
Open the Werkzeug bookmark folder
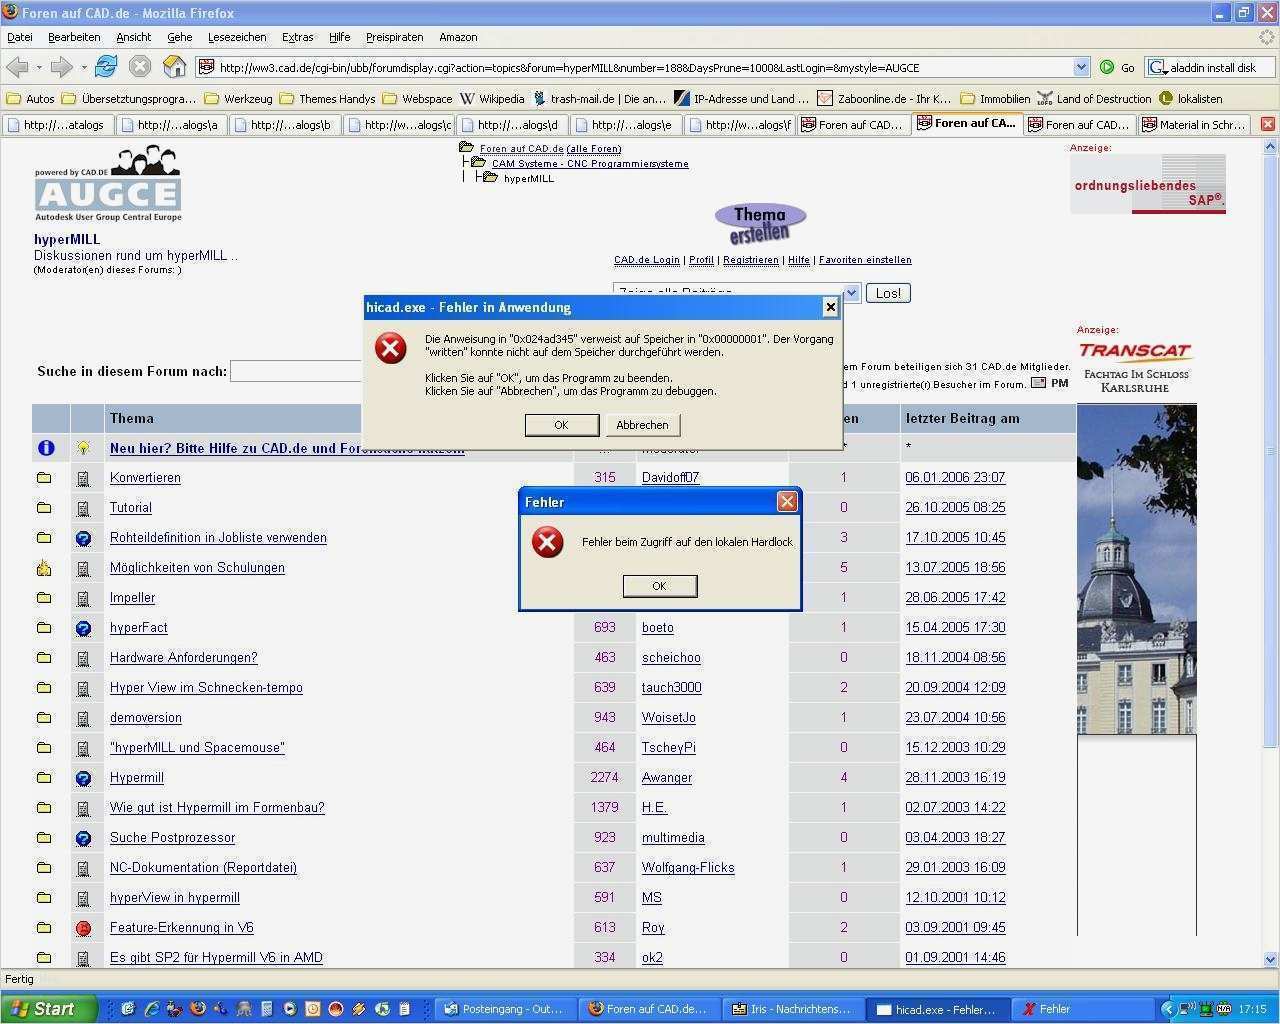click(238, 99)
